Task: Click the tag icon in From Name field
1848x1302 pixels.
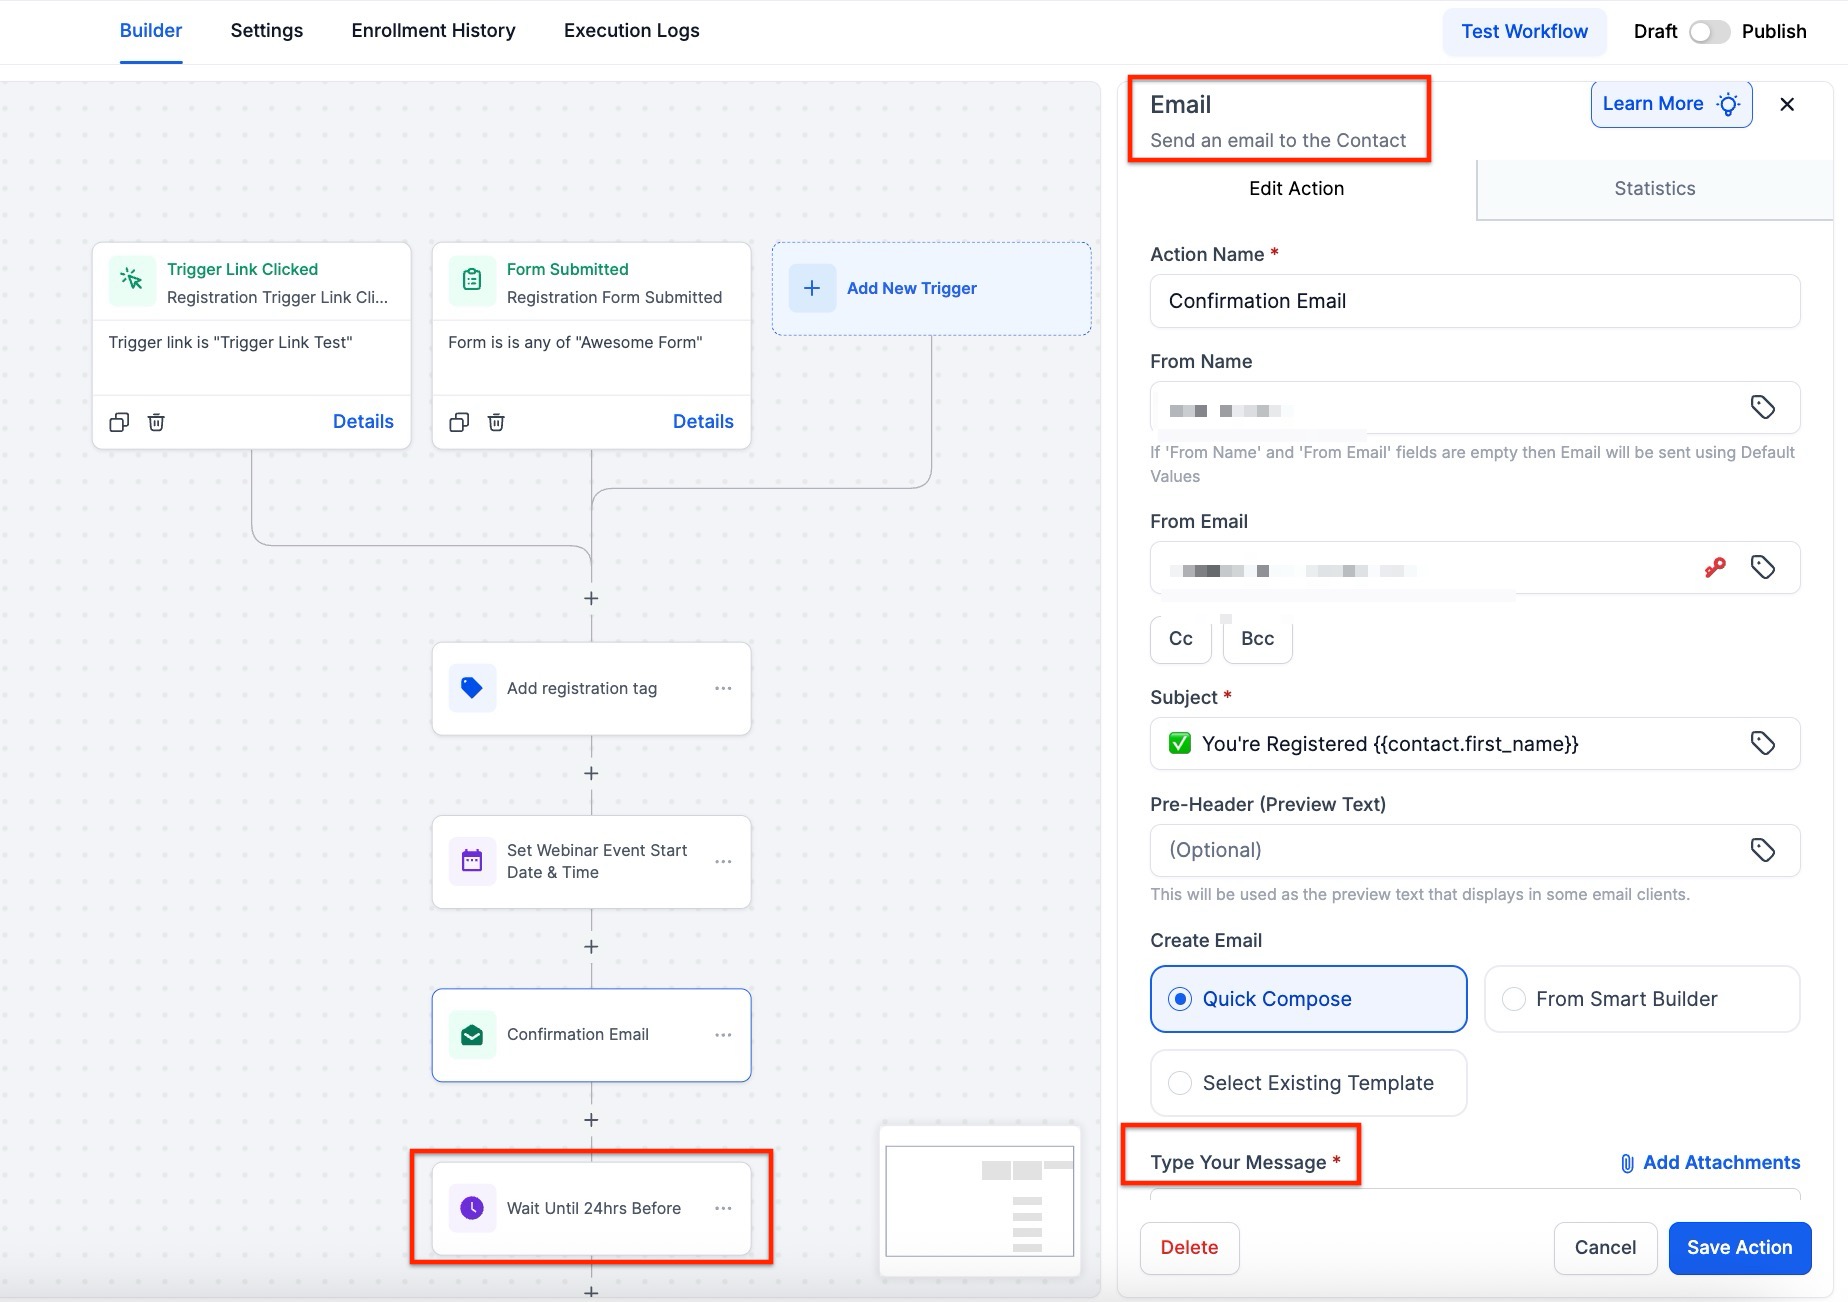Action: 1762,407
